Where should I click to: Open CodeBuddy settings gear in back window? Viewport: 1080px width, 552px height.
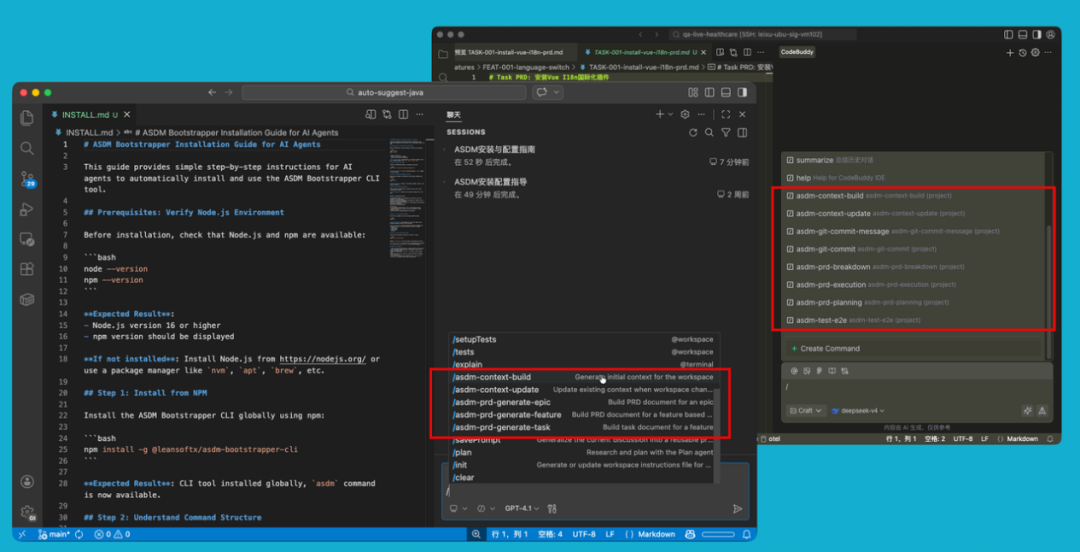1035,52
